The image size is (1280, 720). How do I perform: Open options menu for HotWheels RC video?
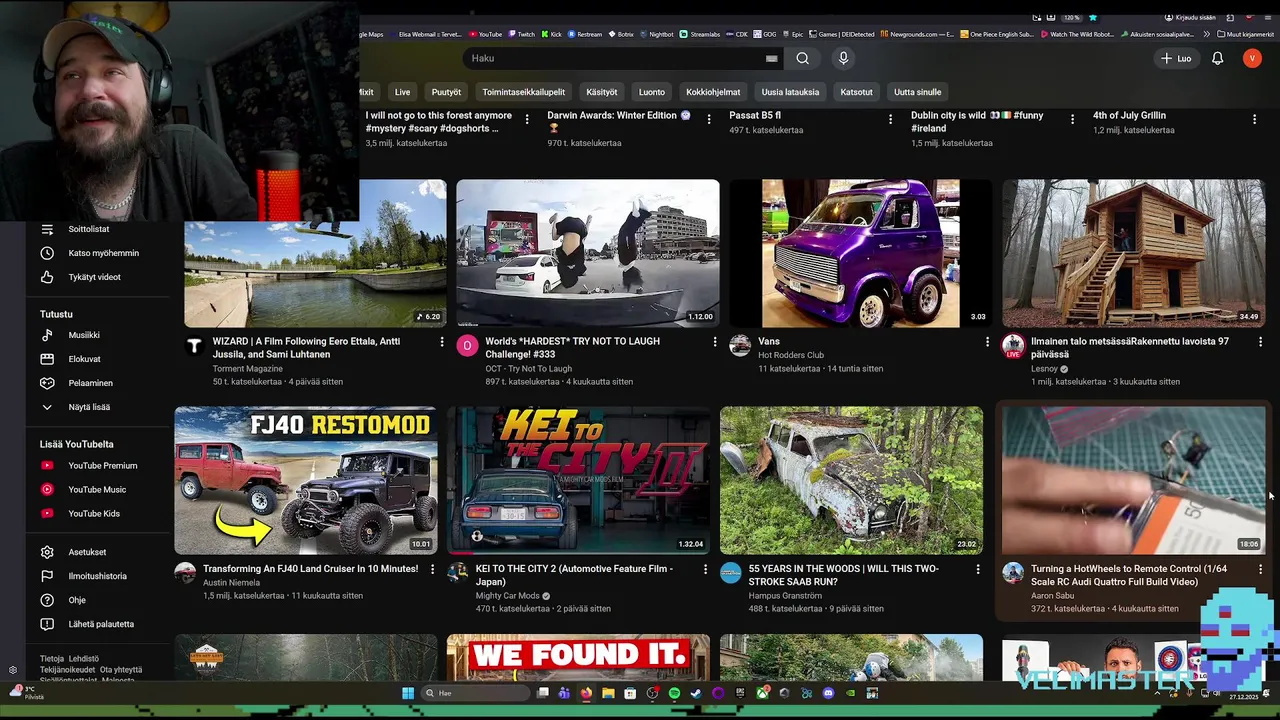coord(1260,569)
